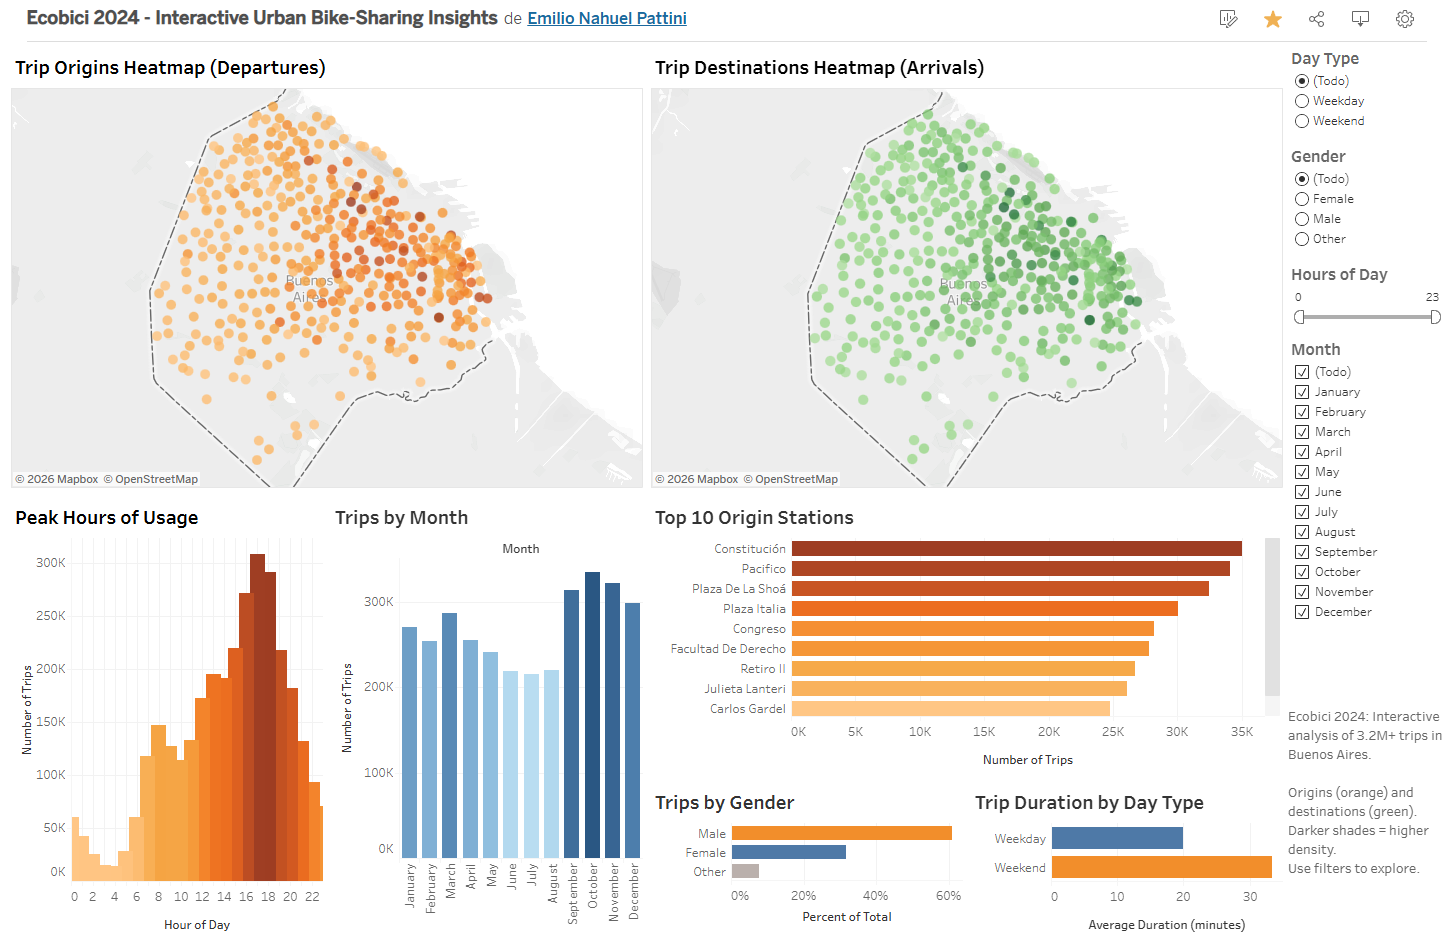Uncheck the January month checkbox
This screenshot has height=938, width=1450.
1302,391
